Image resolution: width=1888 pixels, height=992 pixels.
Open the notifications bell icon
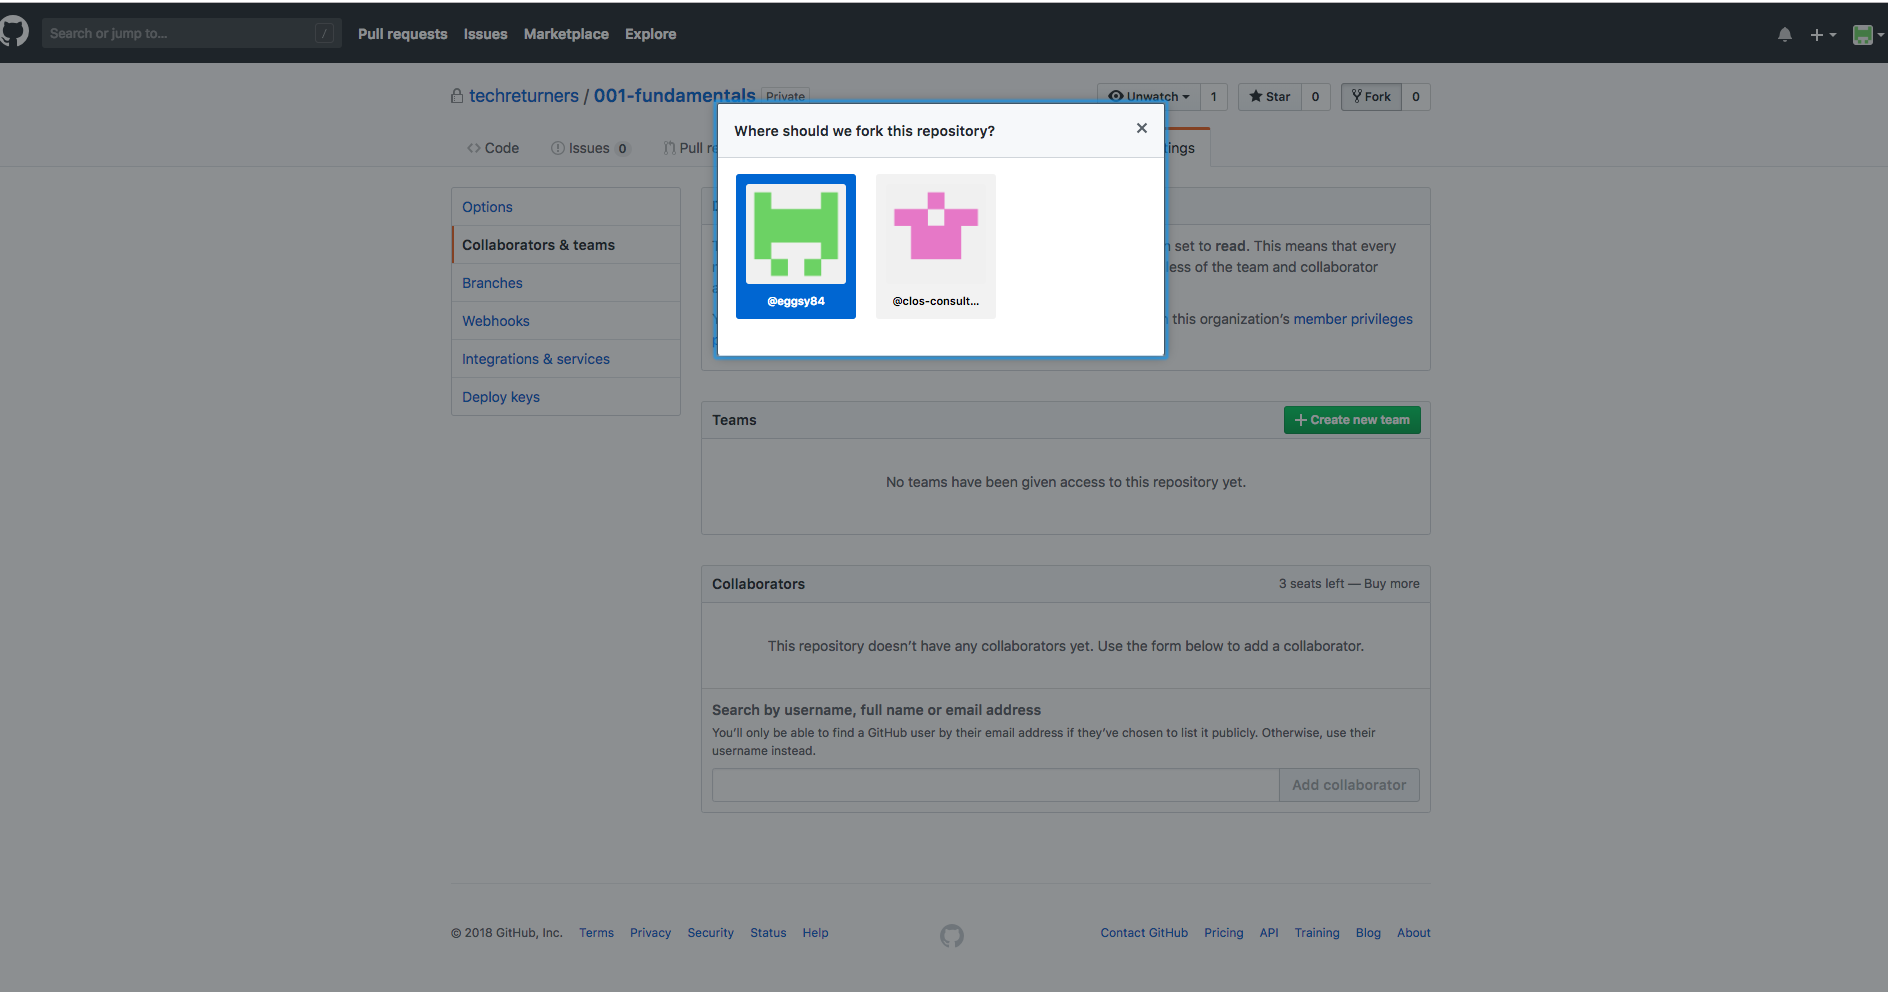[x=1784, y=35]
